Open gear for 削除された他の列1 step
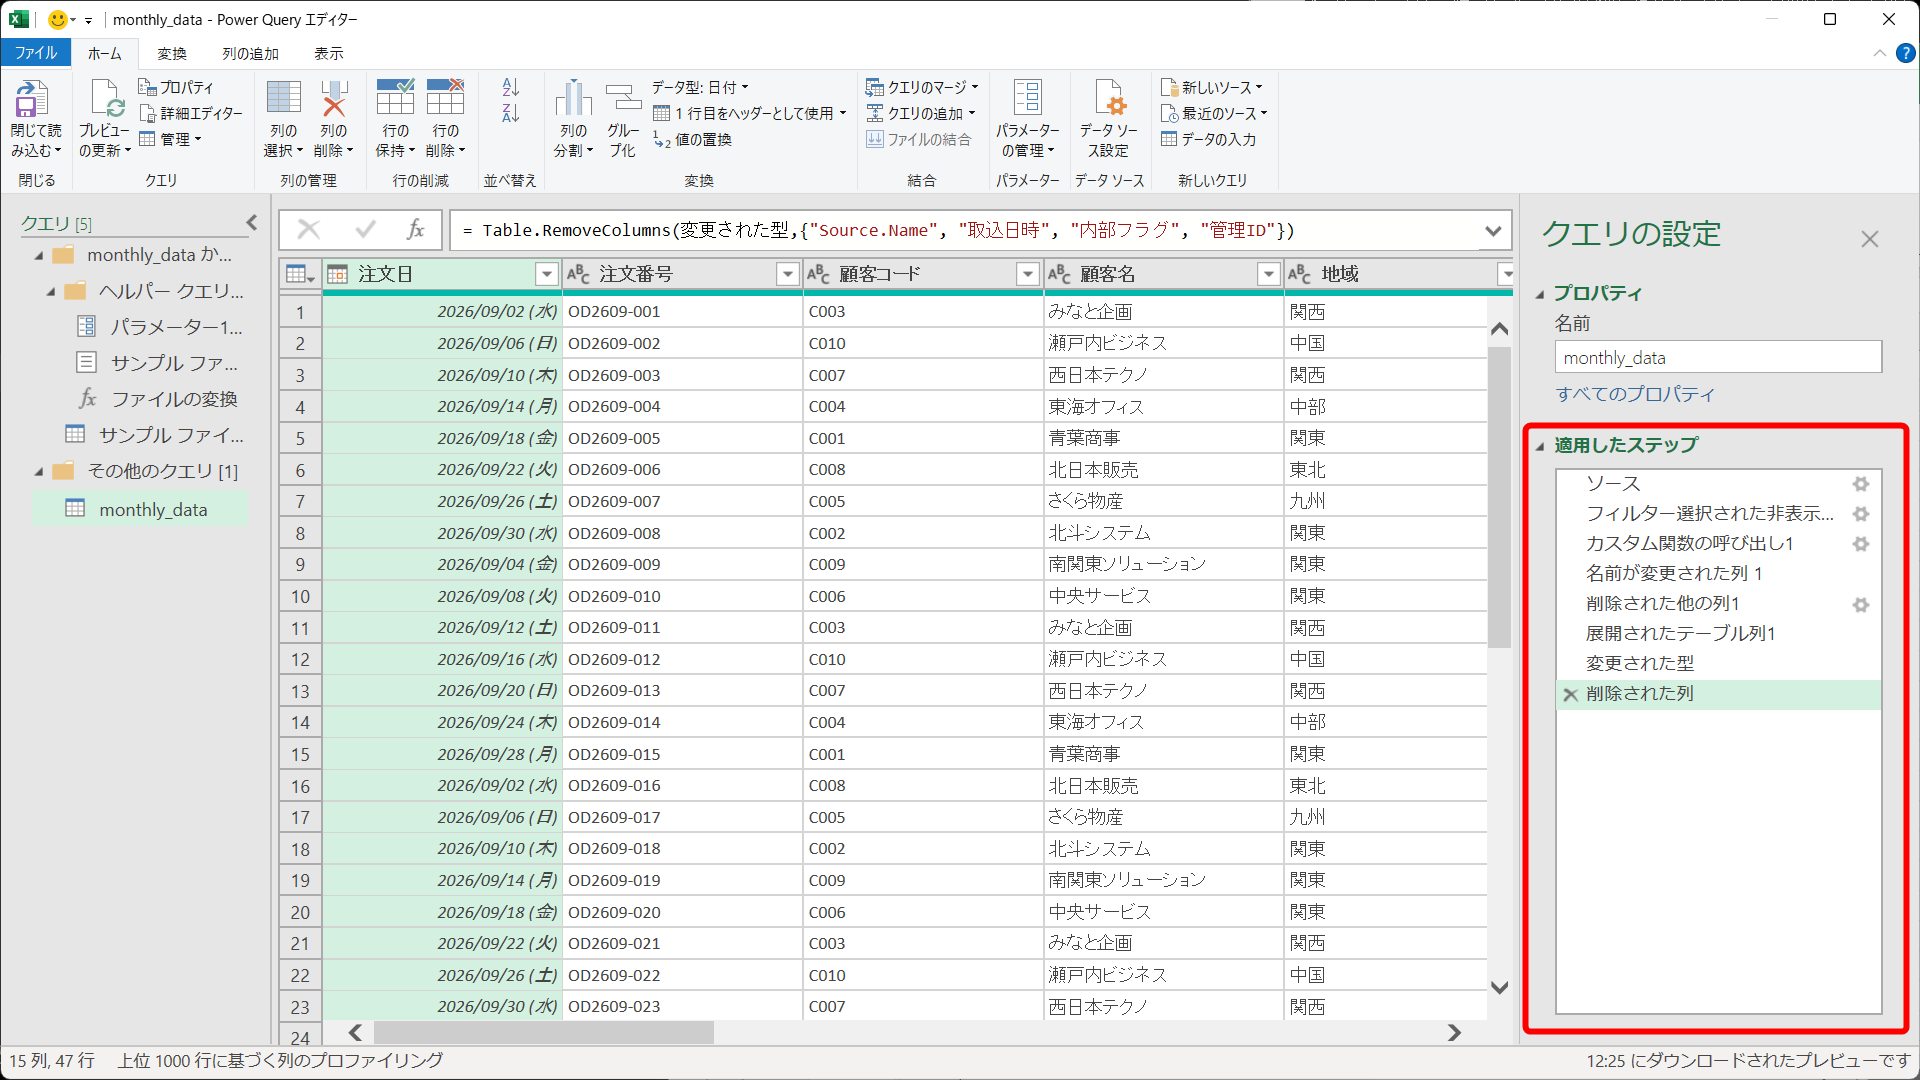This screenshot has width=1920, height=1080. [x=1861, y=605]
